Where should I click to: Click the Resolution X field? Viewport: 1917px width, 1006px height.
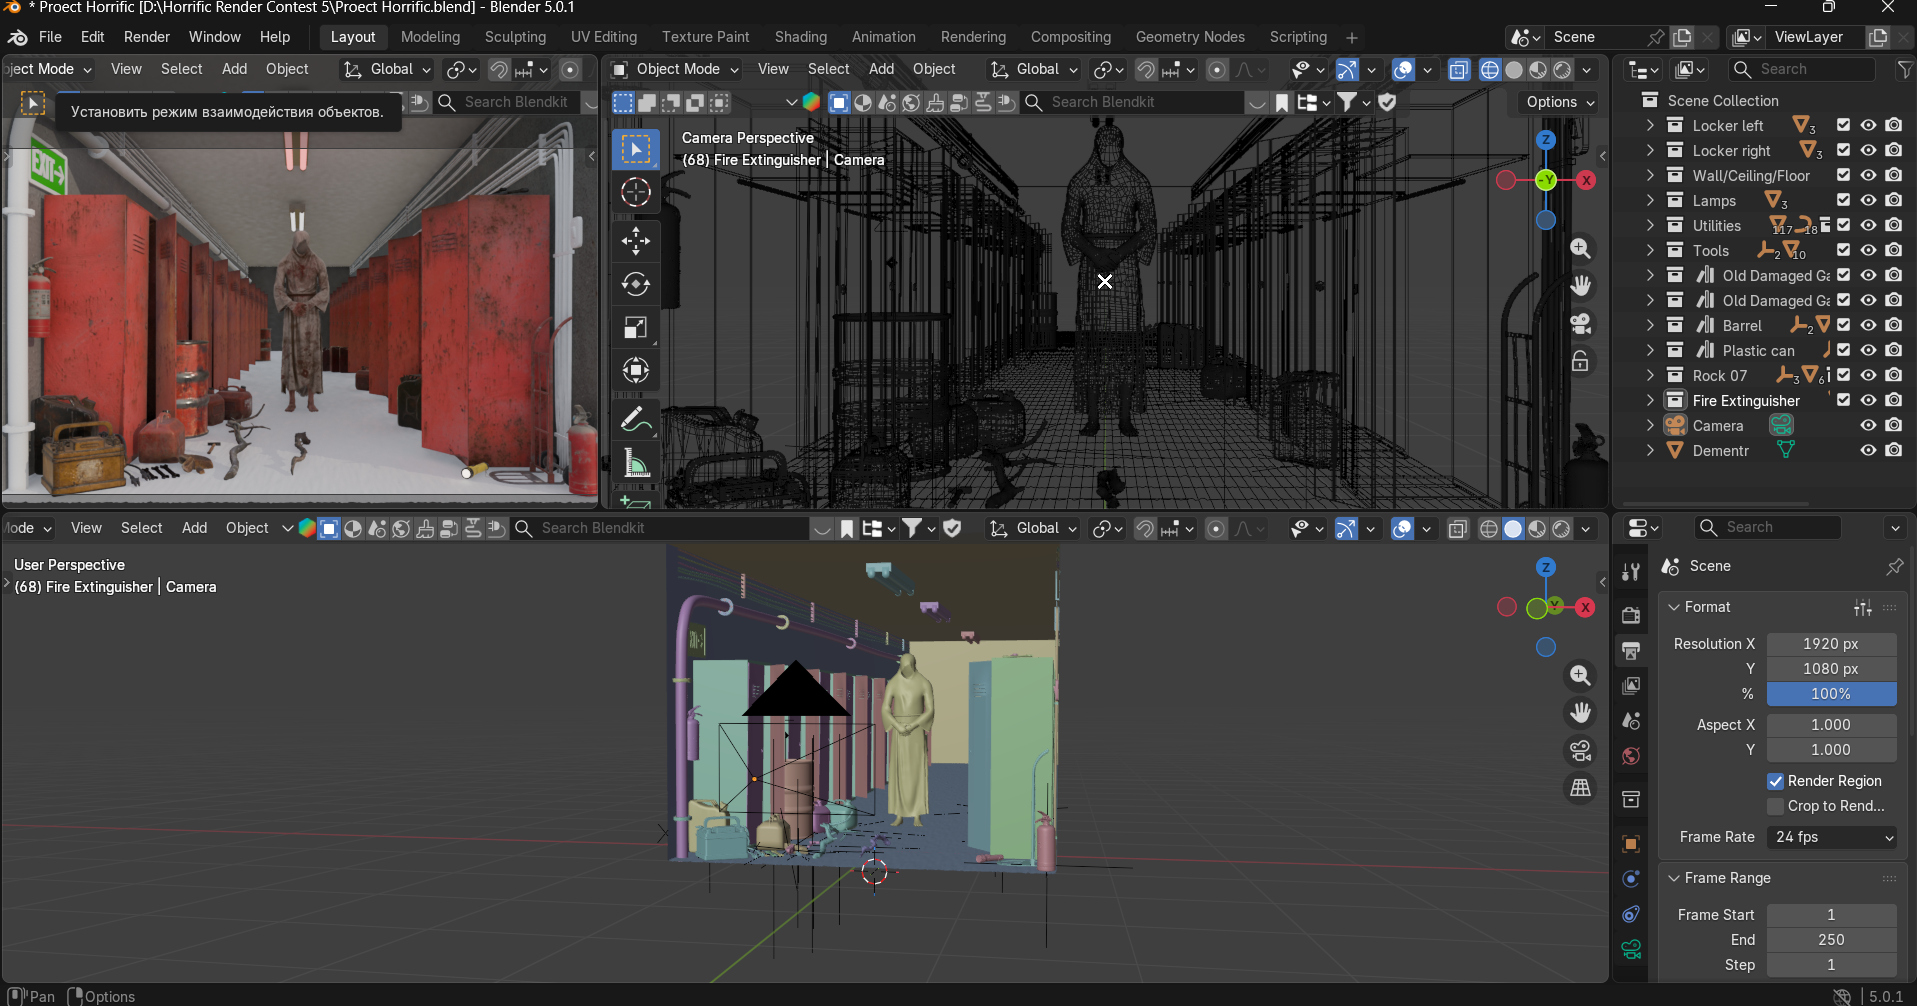pyautogui.click(x=1831, y=644)
